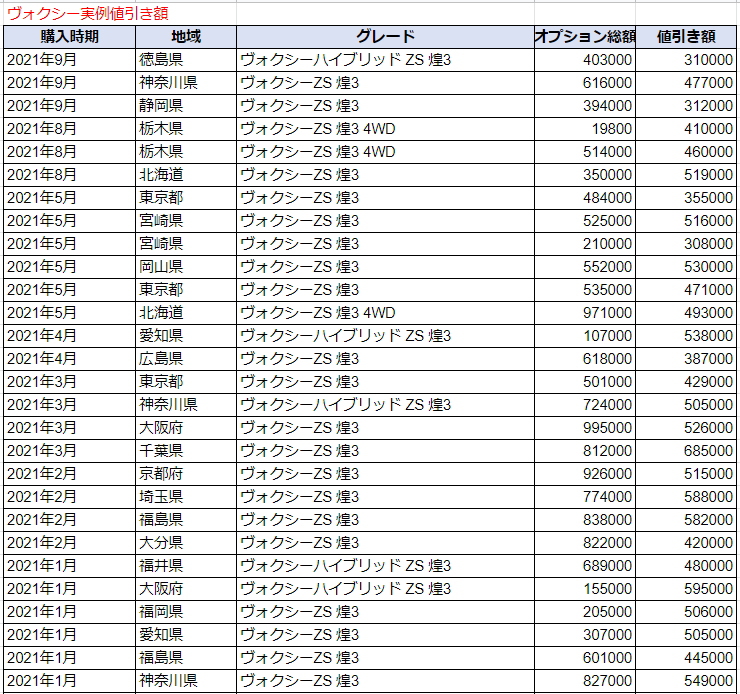The width and height of the screenshot is (740, 694).
Task: Click the 岡山県 region cell
Action: 186,267
